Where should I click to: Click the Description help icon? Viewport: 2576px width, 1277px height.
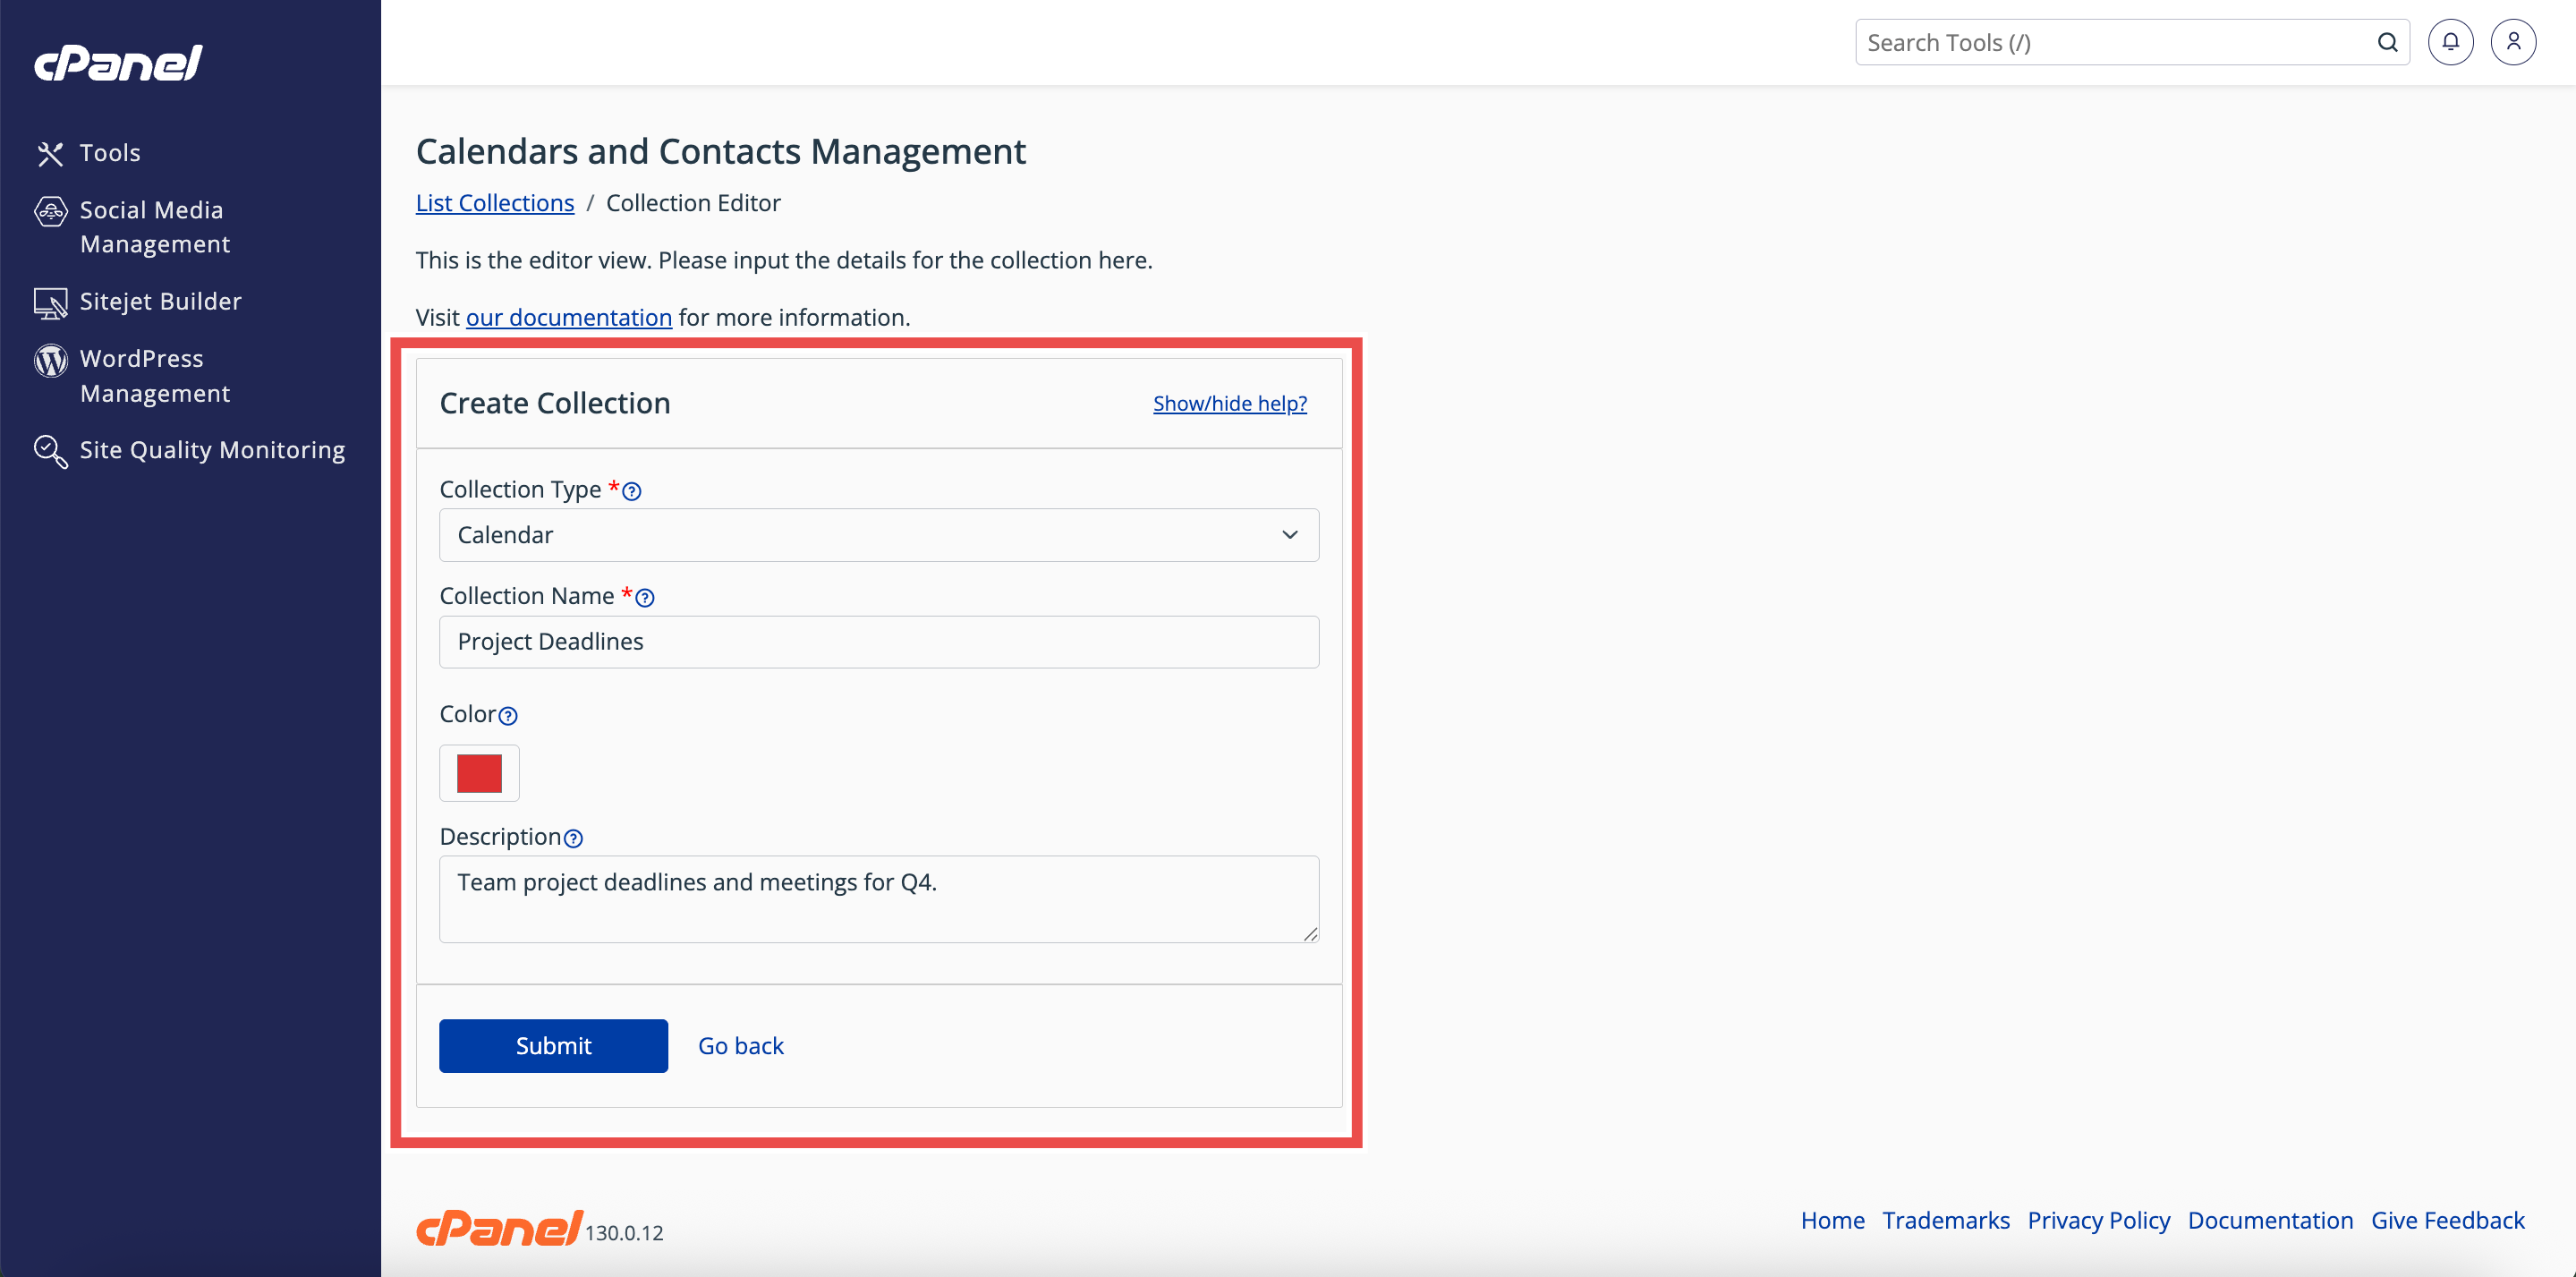573,838
